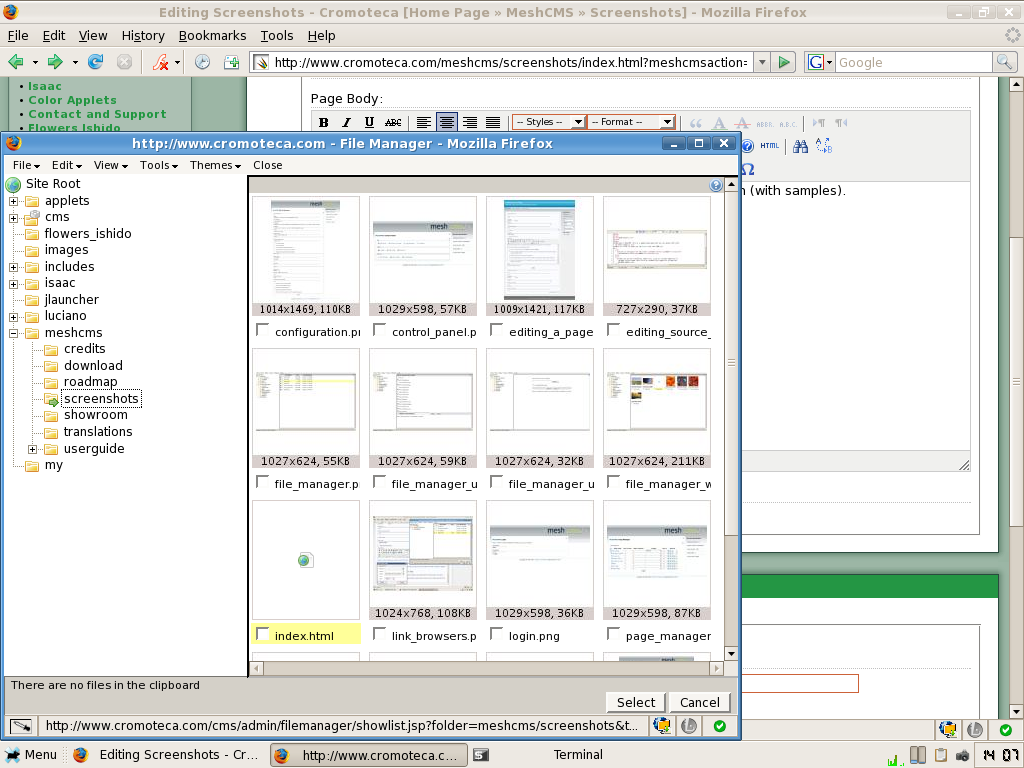The image size is (1024, 768).
Task: Open the Format dropdown in editor
Action: 632,122
